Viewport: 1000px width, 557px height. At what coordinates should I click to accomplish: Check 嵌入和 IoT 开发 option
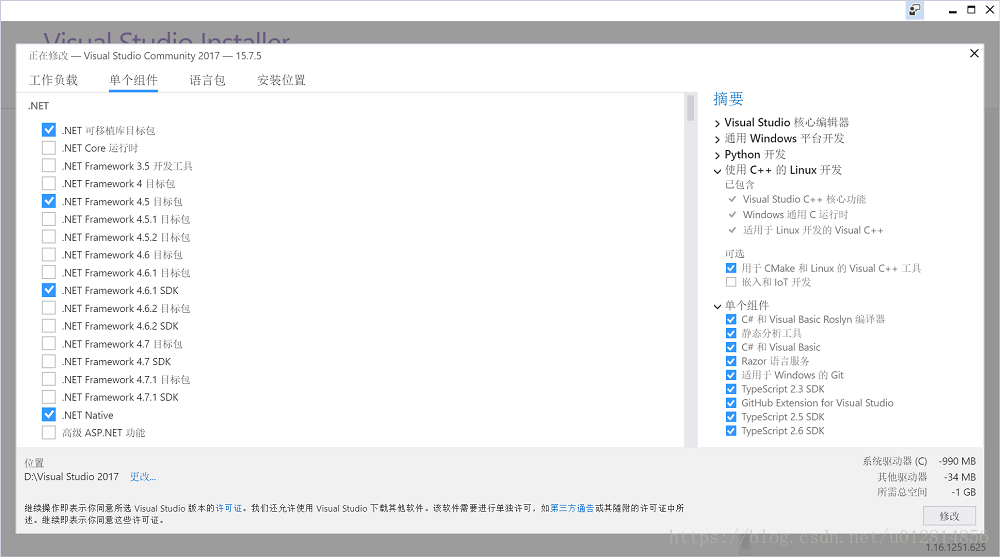[x=731, y=282]
